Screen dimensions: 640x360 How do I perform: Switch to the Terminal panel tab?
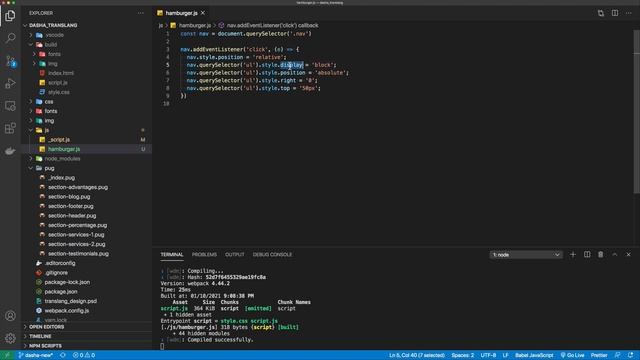click(172, 255)
